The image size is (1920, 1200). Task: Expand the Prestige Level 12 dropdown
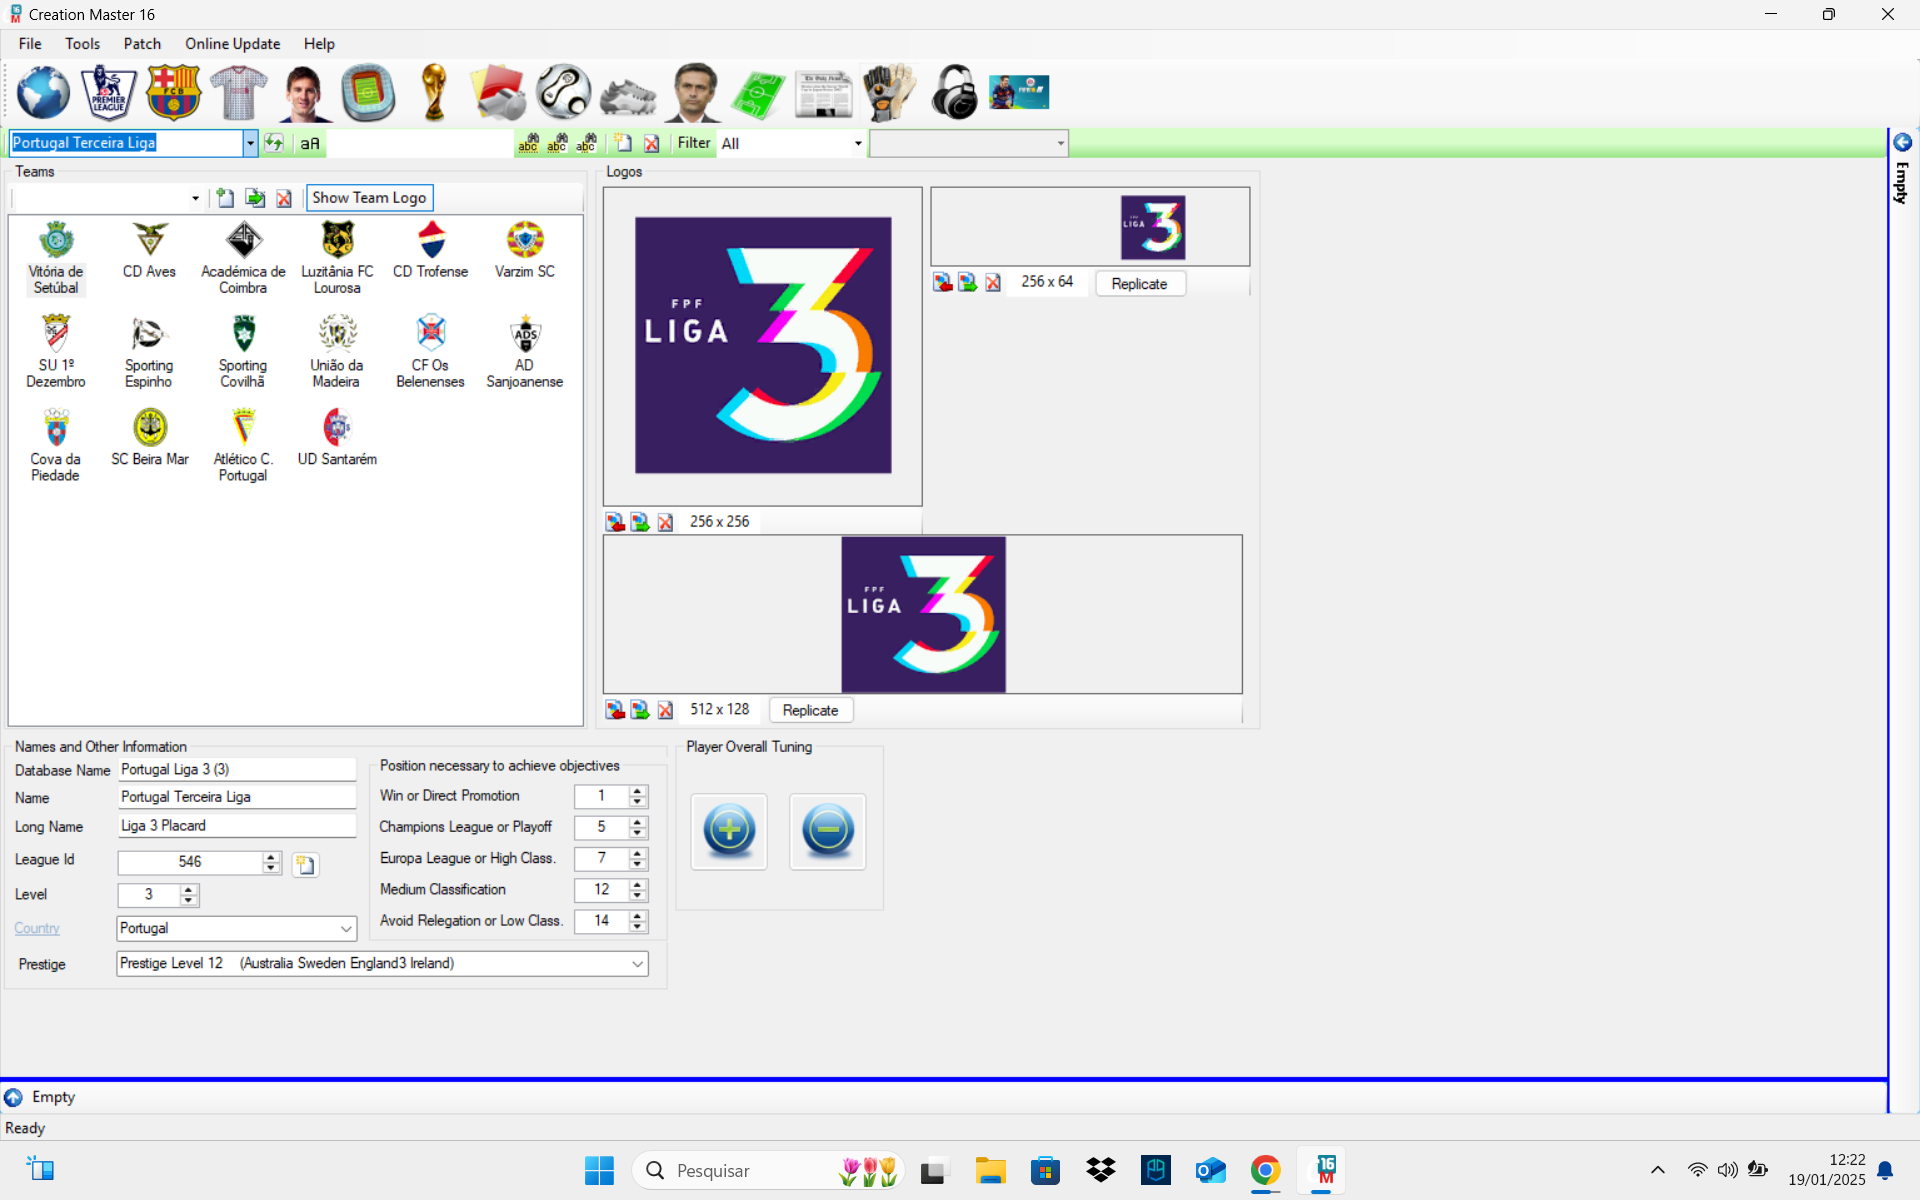(x=637, y=964)
